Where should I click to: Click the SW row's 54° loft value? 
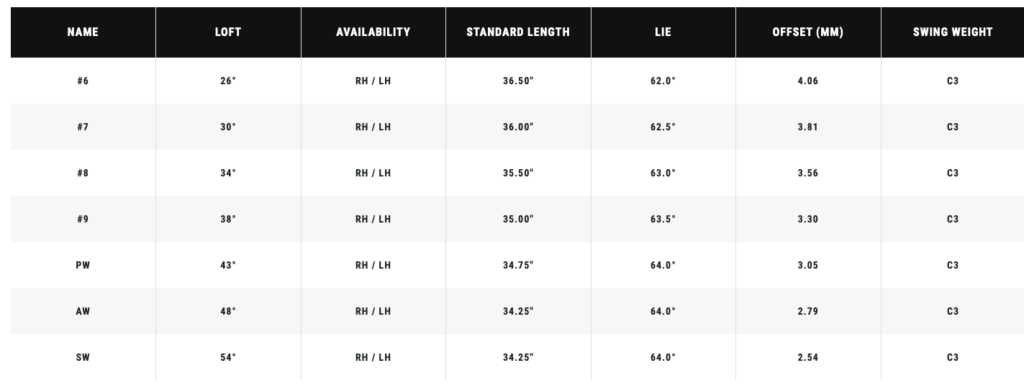[x=228, y=357]
